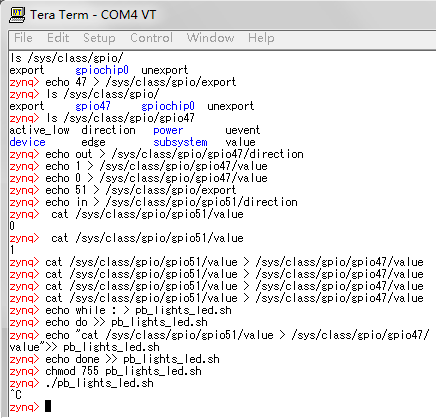Open the Help menu
The height and width of the screenshot is (418, 436).
[261, 38]
